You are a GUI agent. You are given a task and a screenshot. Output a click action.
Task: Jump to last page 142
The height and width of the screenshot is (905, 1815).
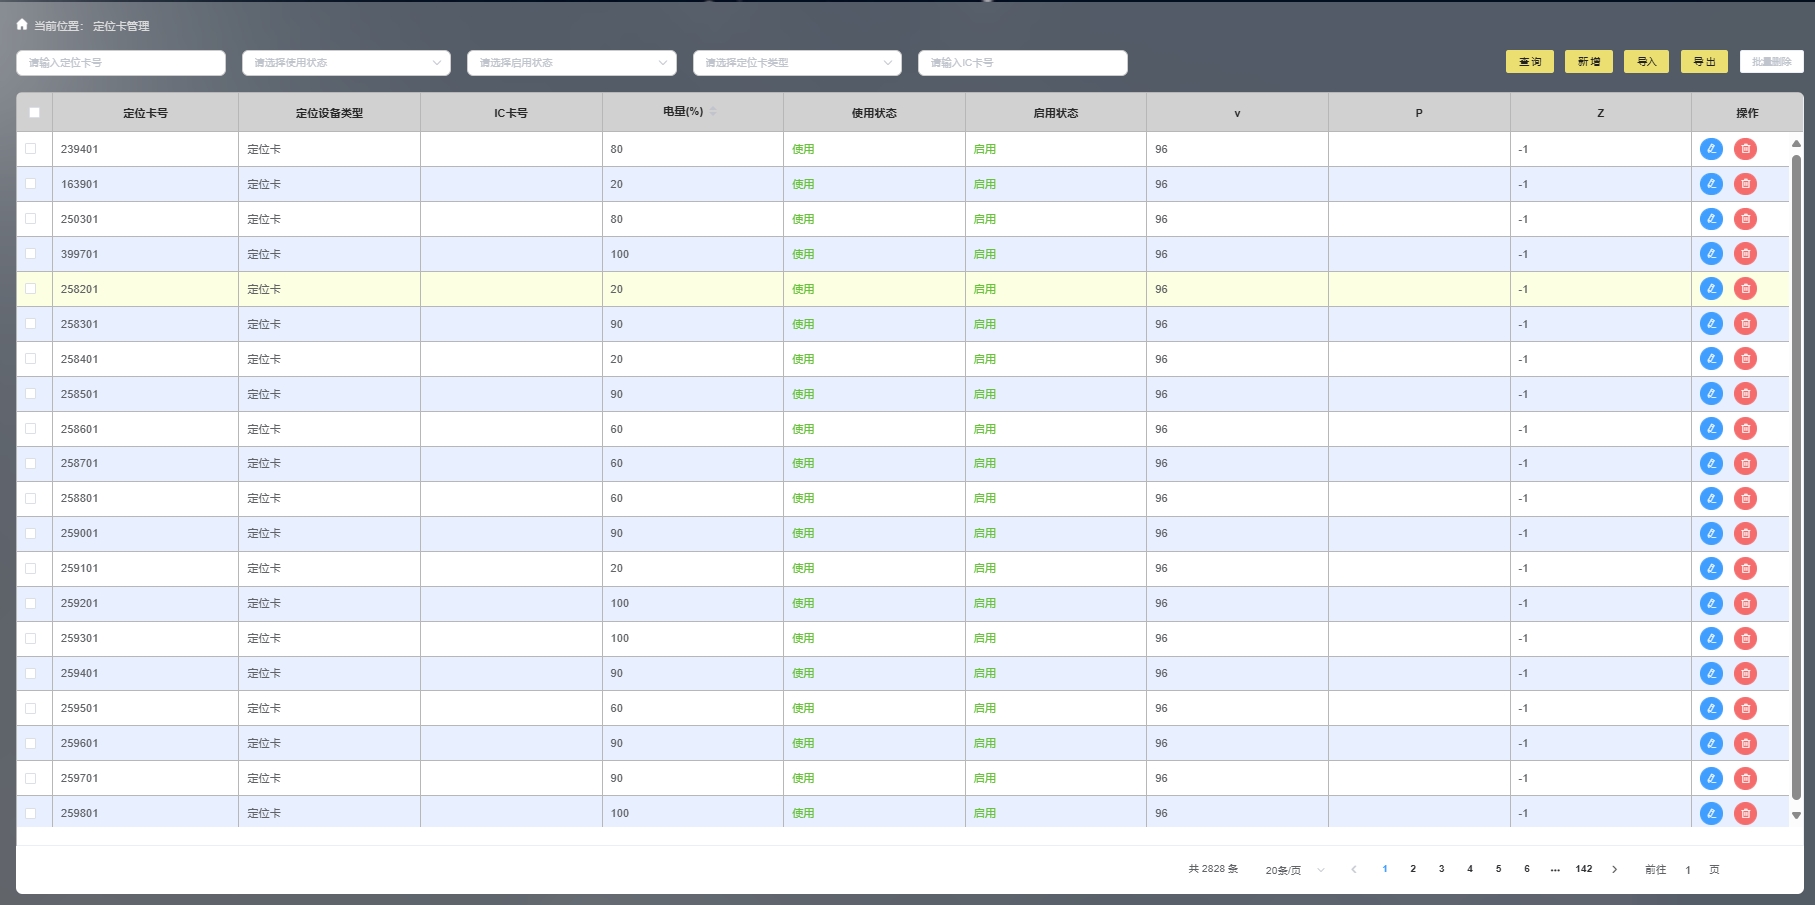click(x=1583, y=869)
